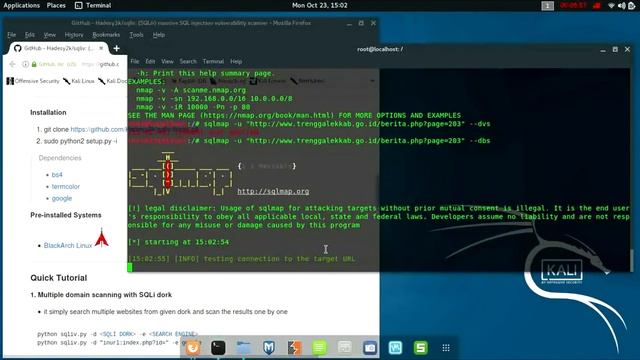Close the GitHub Firefox tab

coord(101,48)
